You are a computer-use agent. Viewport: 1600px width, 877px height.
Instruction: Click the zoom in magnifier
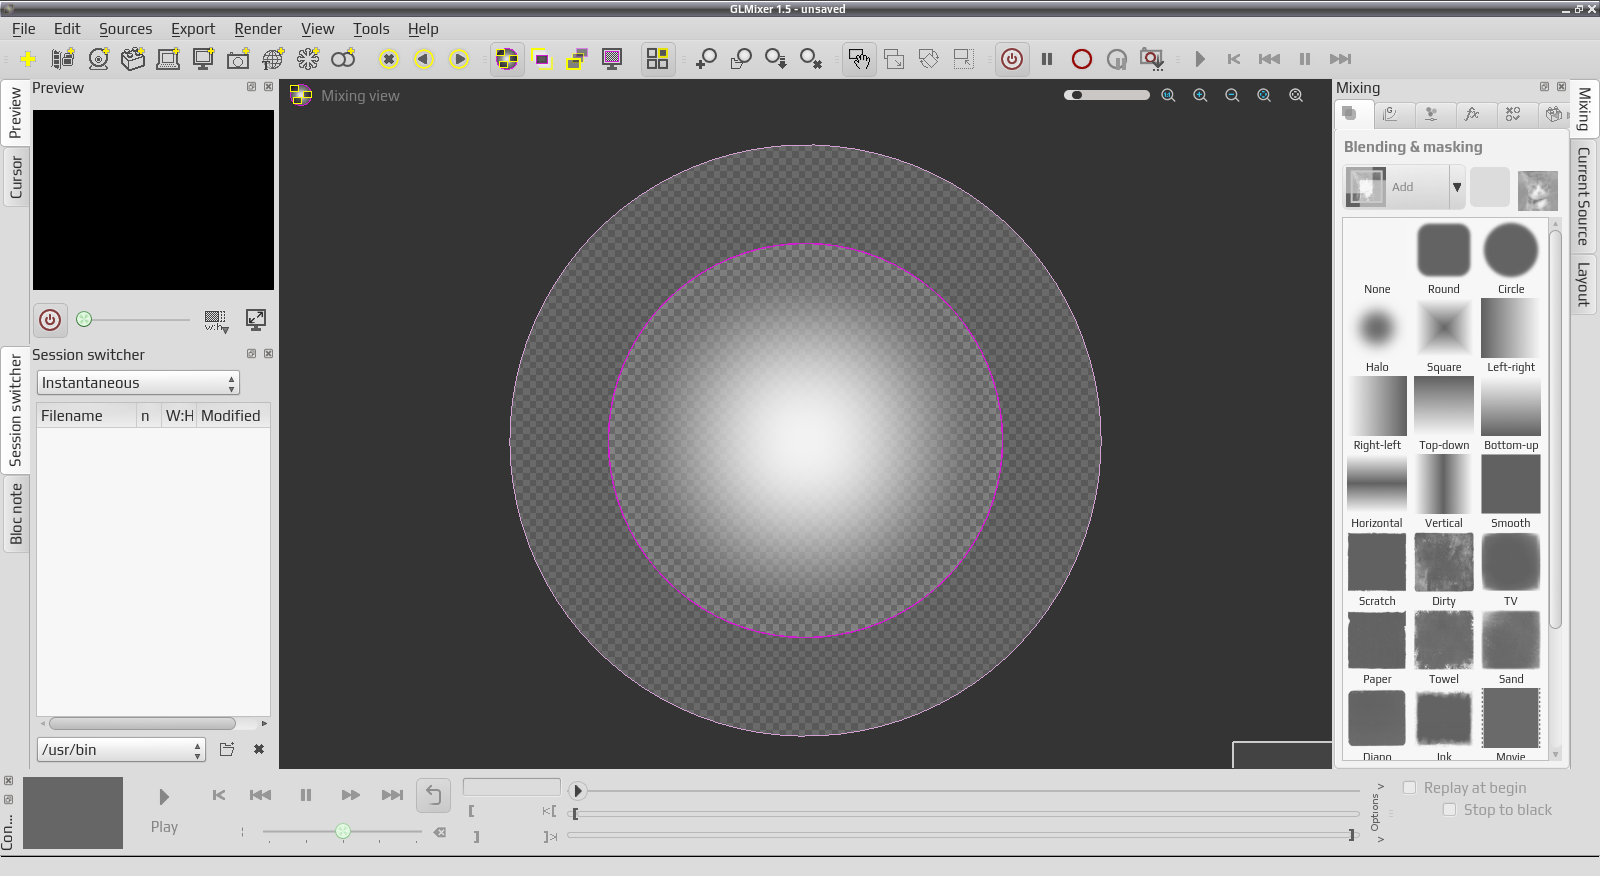tap(1200, 95)
